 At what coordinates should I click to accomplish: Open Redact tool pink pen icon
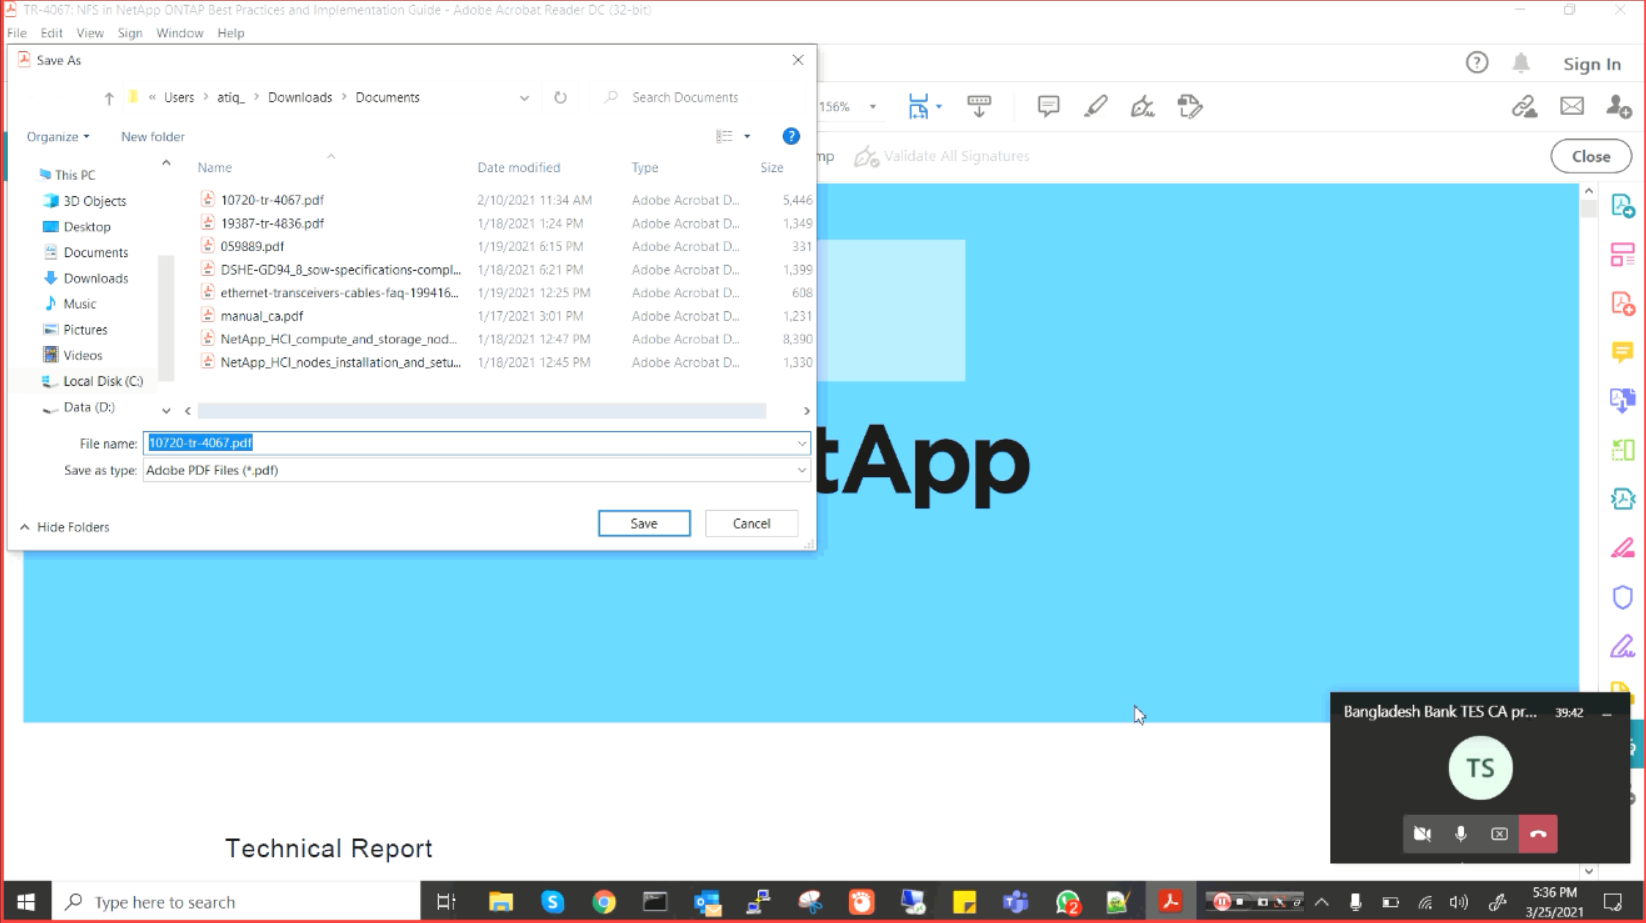pyautogui.click(x=1623, y=548)
